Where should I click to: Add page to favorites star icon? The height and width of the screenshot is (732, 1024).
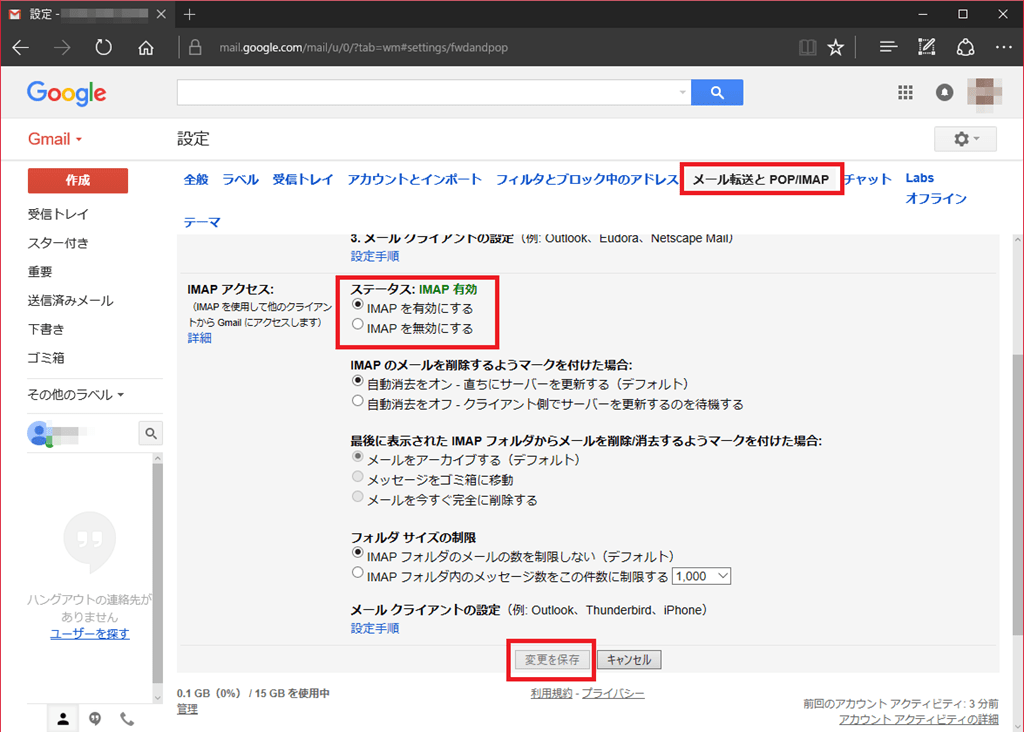click(835, 48)
